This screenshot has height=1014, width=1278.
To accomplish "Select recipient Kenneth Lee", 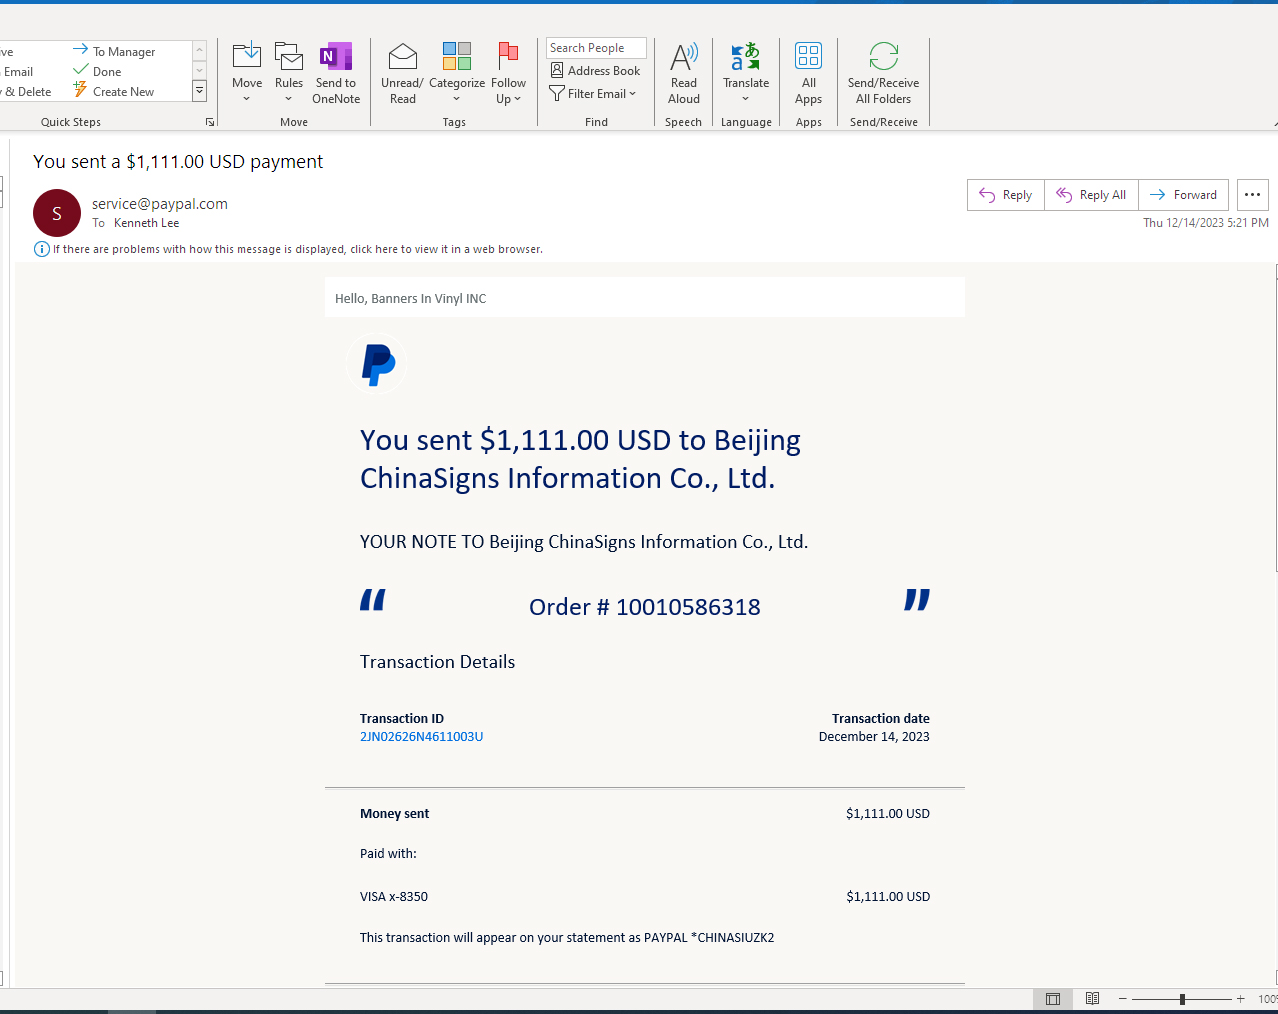I will pos(146,223).
